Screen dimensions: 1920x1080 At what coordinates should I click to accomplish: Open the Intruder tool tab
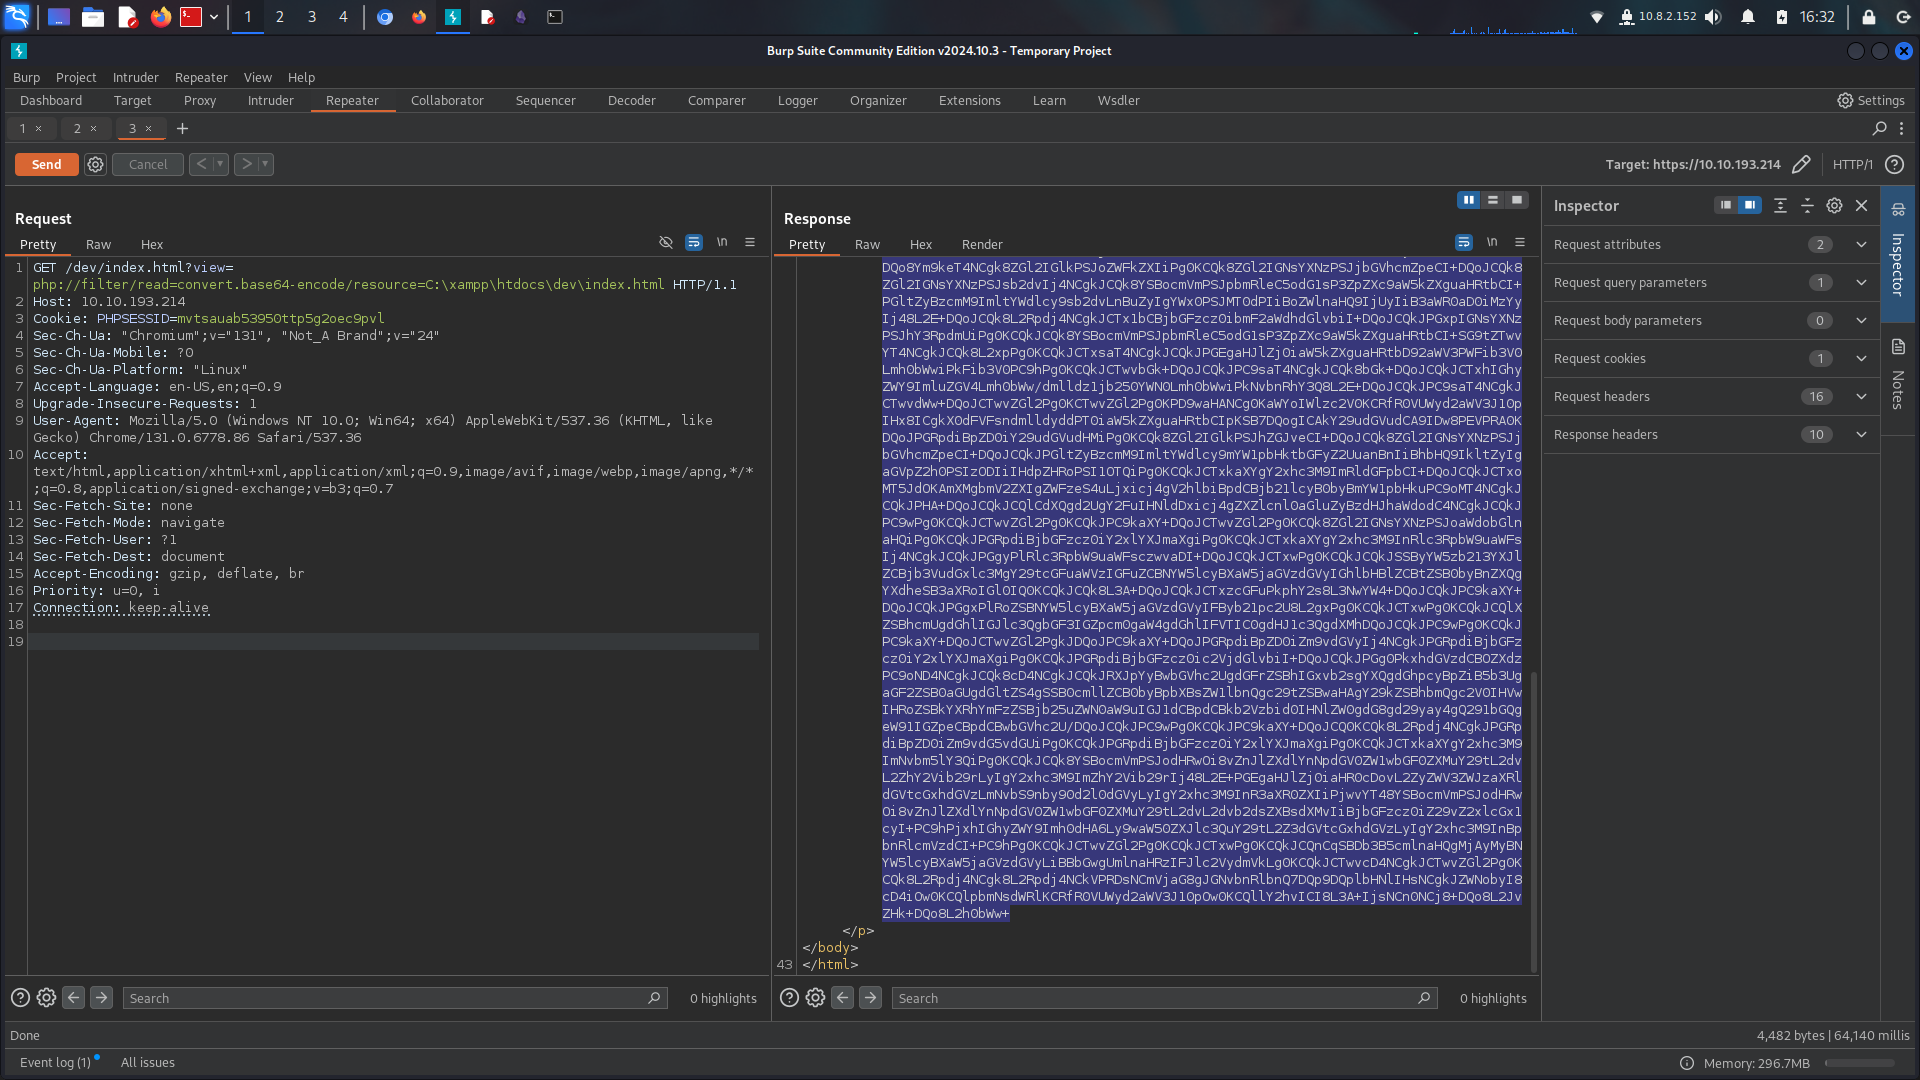270,101
